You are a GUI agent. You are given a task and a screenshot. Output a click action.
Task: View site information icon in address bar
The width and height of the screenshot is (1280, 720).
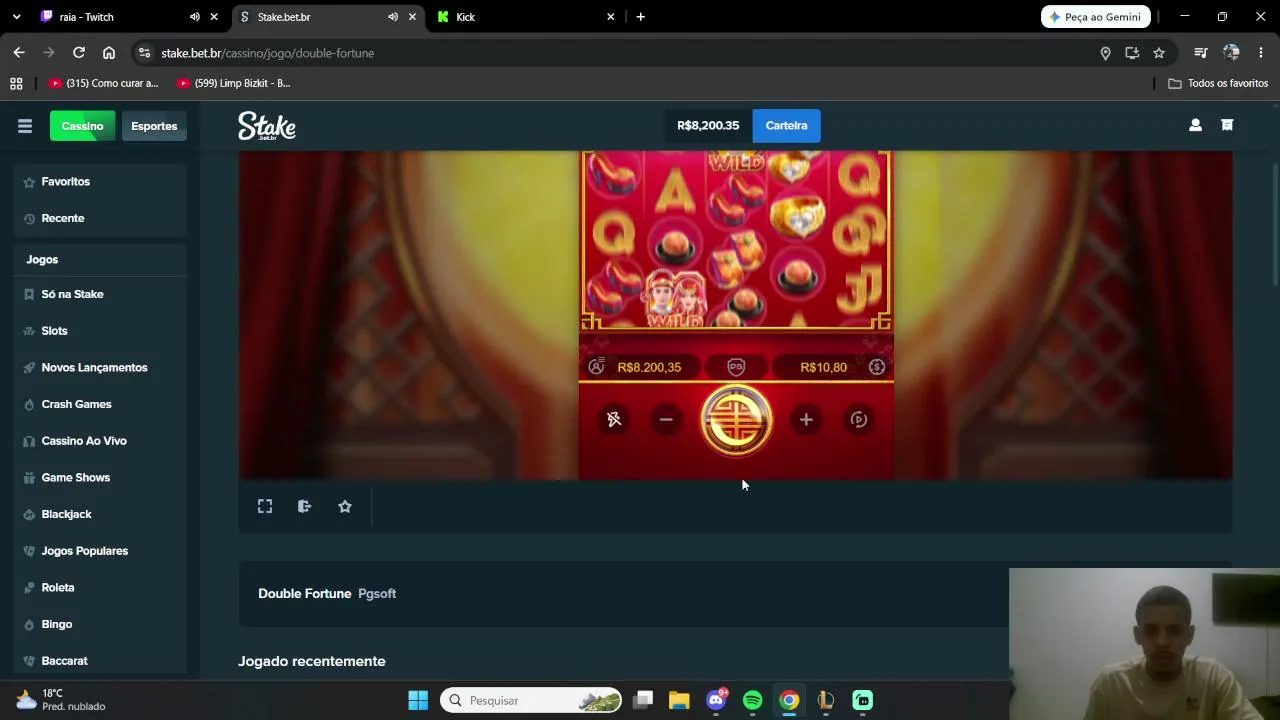[x=145, y=53]
